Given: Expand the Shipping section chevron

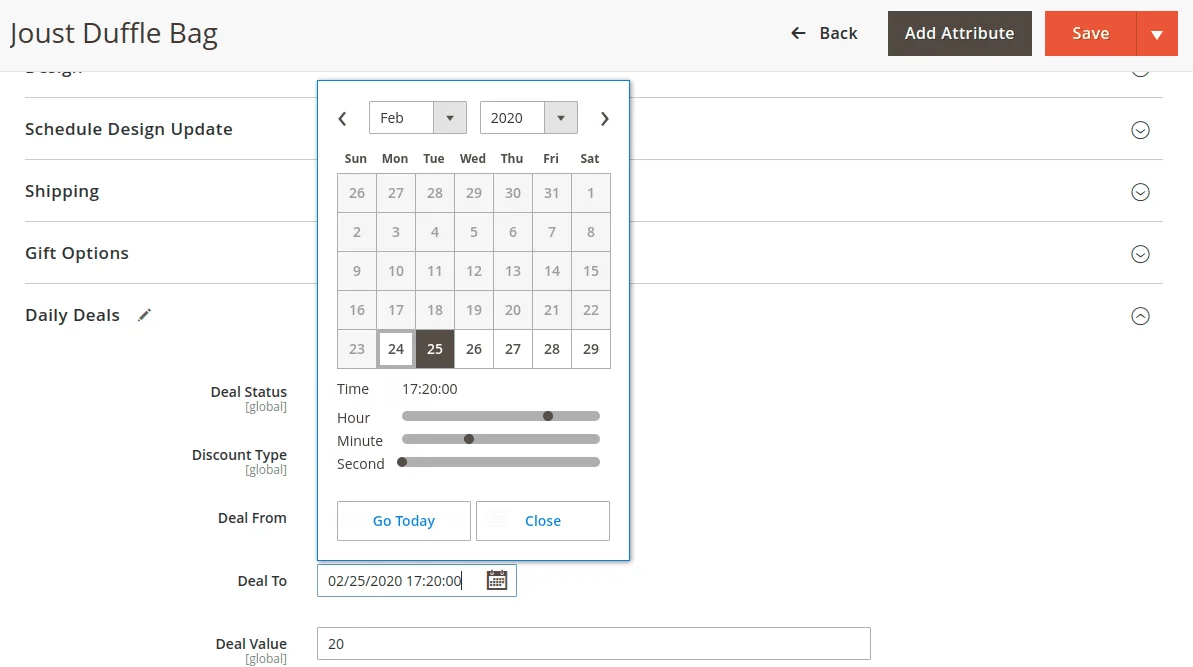Looking at the screenshot, I should pyautogui.click(x=1140, y=192).
